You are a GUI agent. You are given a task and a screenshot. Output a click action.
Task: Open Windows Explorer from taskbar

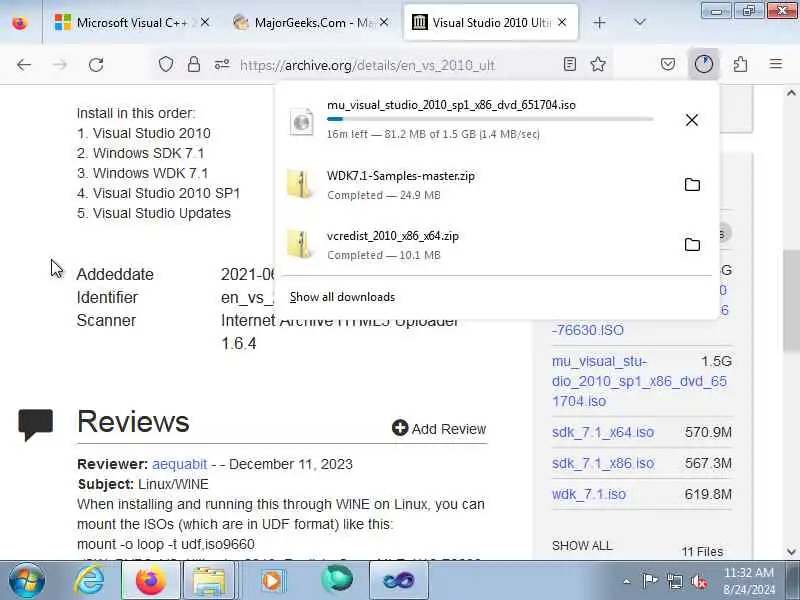pyautogui.click(x=208, y=580)
